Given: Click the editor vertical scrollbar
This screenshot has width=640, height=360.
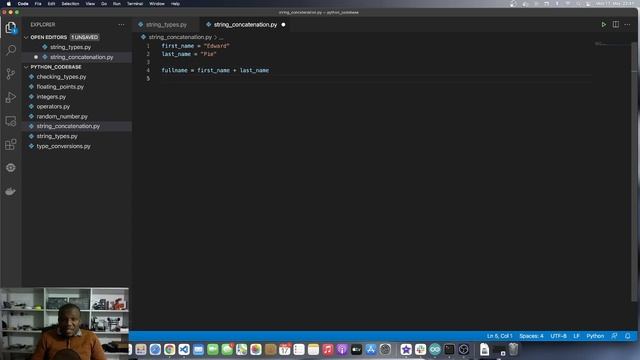Looking at the screenshot, I should (x=634, y=171).
